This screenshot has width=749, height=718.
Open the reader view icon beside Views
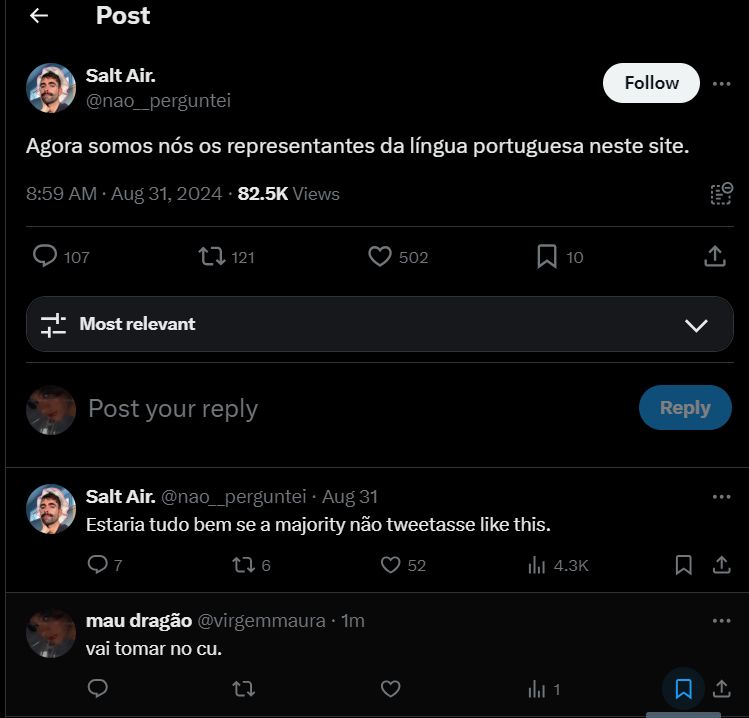coord(721,193)
